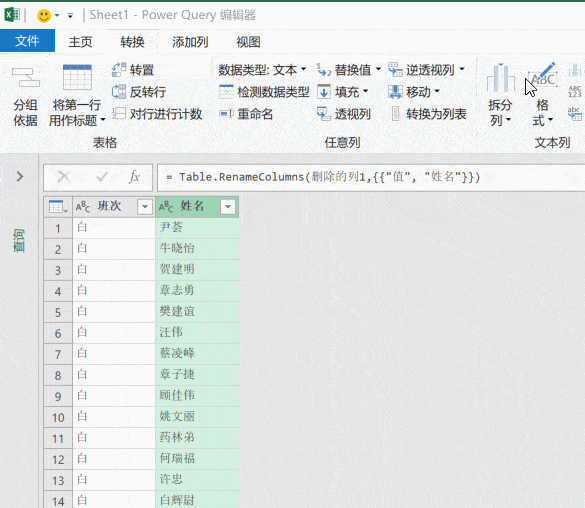This screenshot has width=585, height=508.
Task: Open the File (文件) menu
Action: (x=27, y=41)
